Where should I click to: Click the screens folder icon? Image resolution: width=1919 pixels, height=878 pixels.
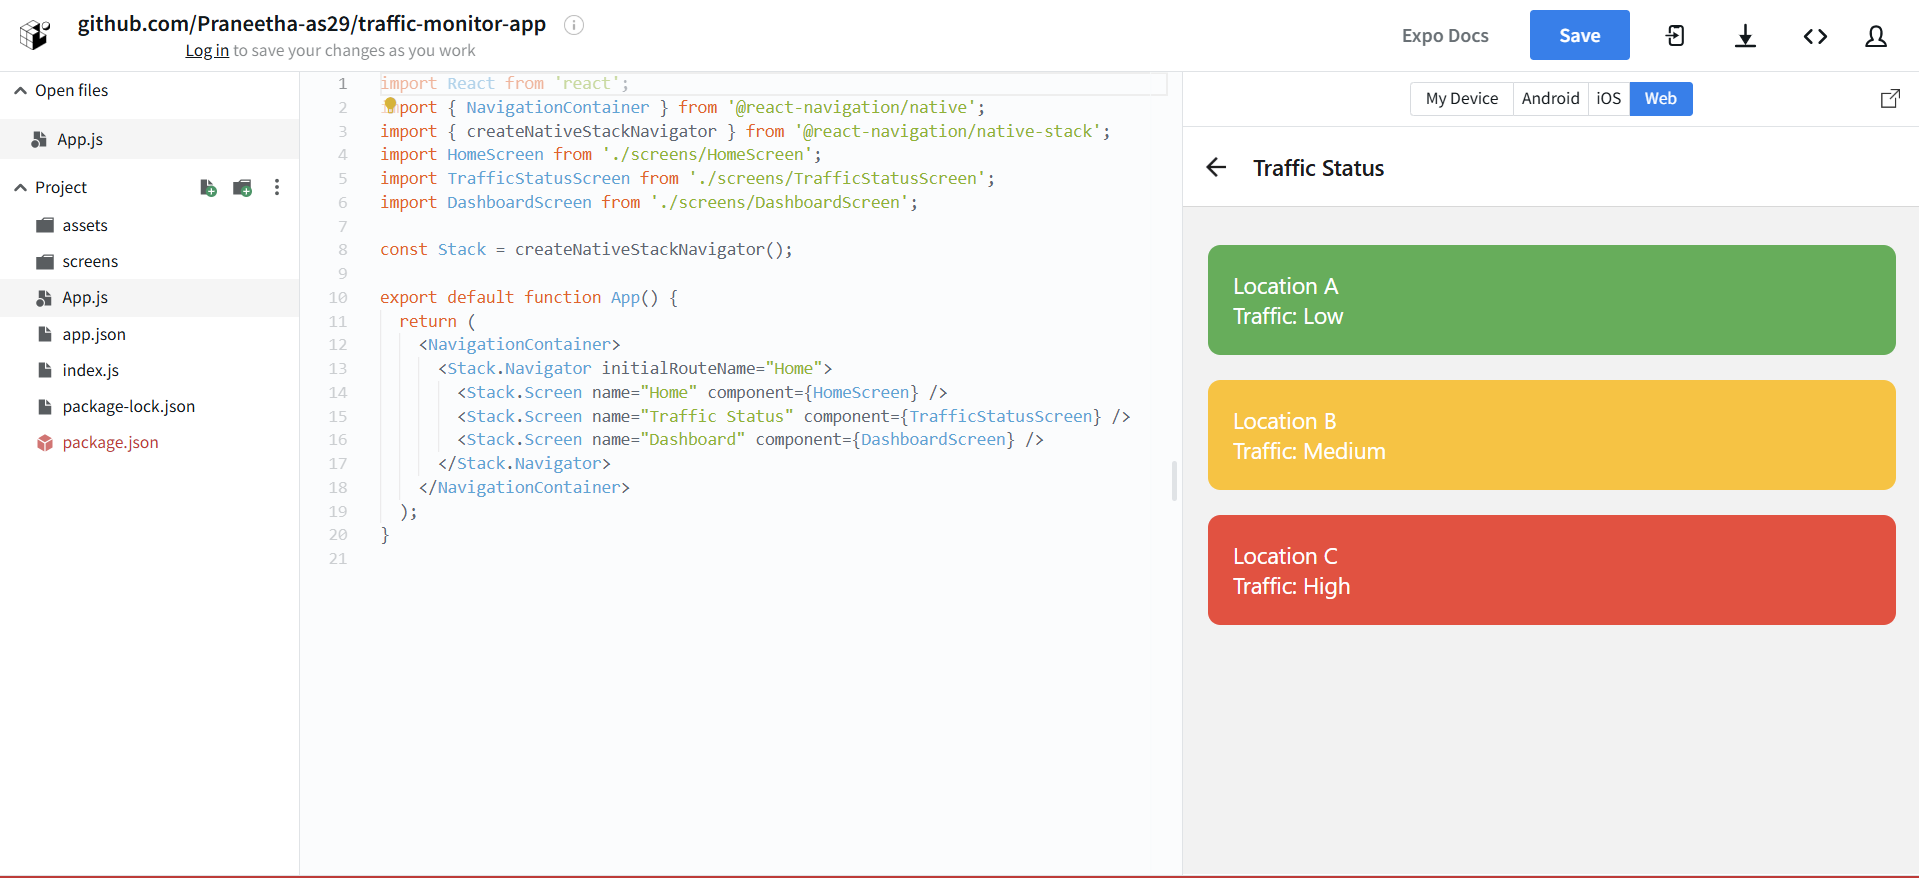(x=45, y=262)
